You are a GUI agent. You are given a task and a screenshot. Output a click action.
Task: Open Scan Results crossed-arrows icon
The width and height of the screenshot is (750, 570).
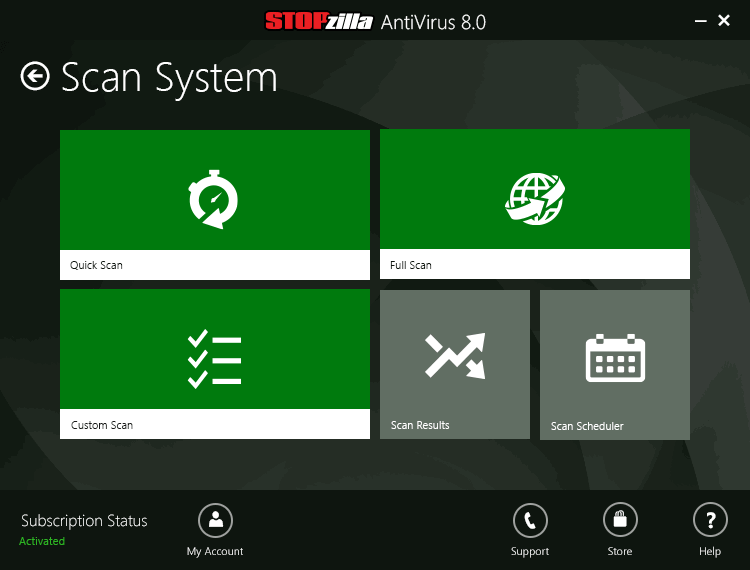[455, 356]
